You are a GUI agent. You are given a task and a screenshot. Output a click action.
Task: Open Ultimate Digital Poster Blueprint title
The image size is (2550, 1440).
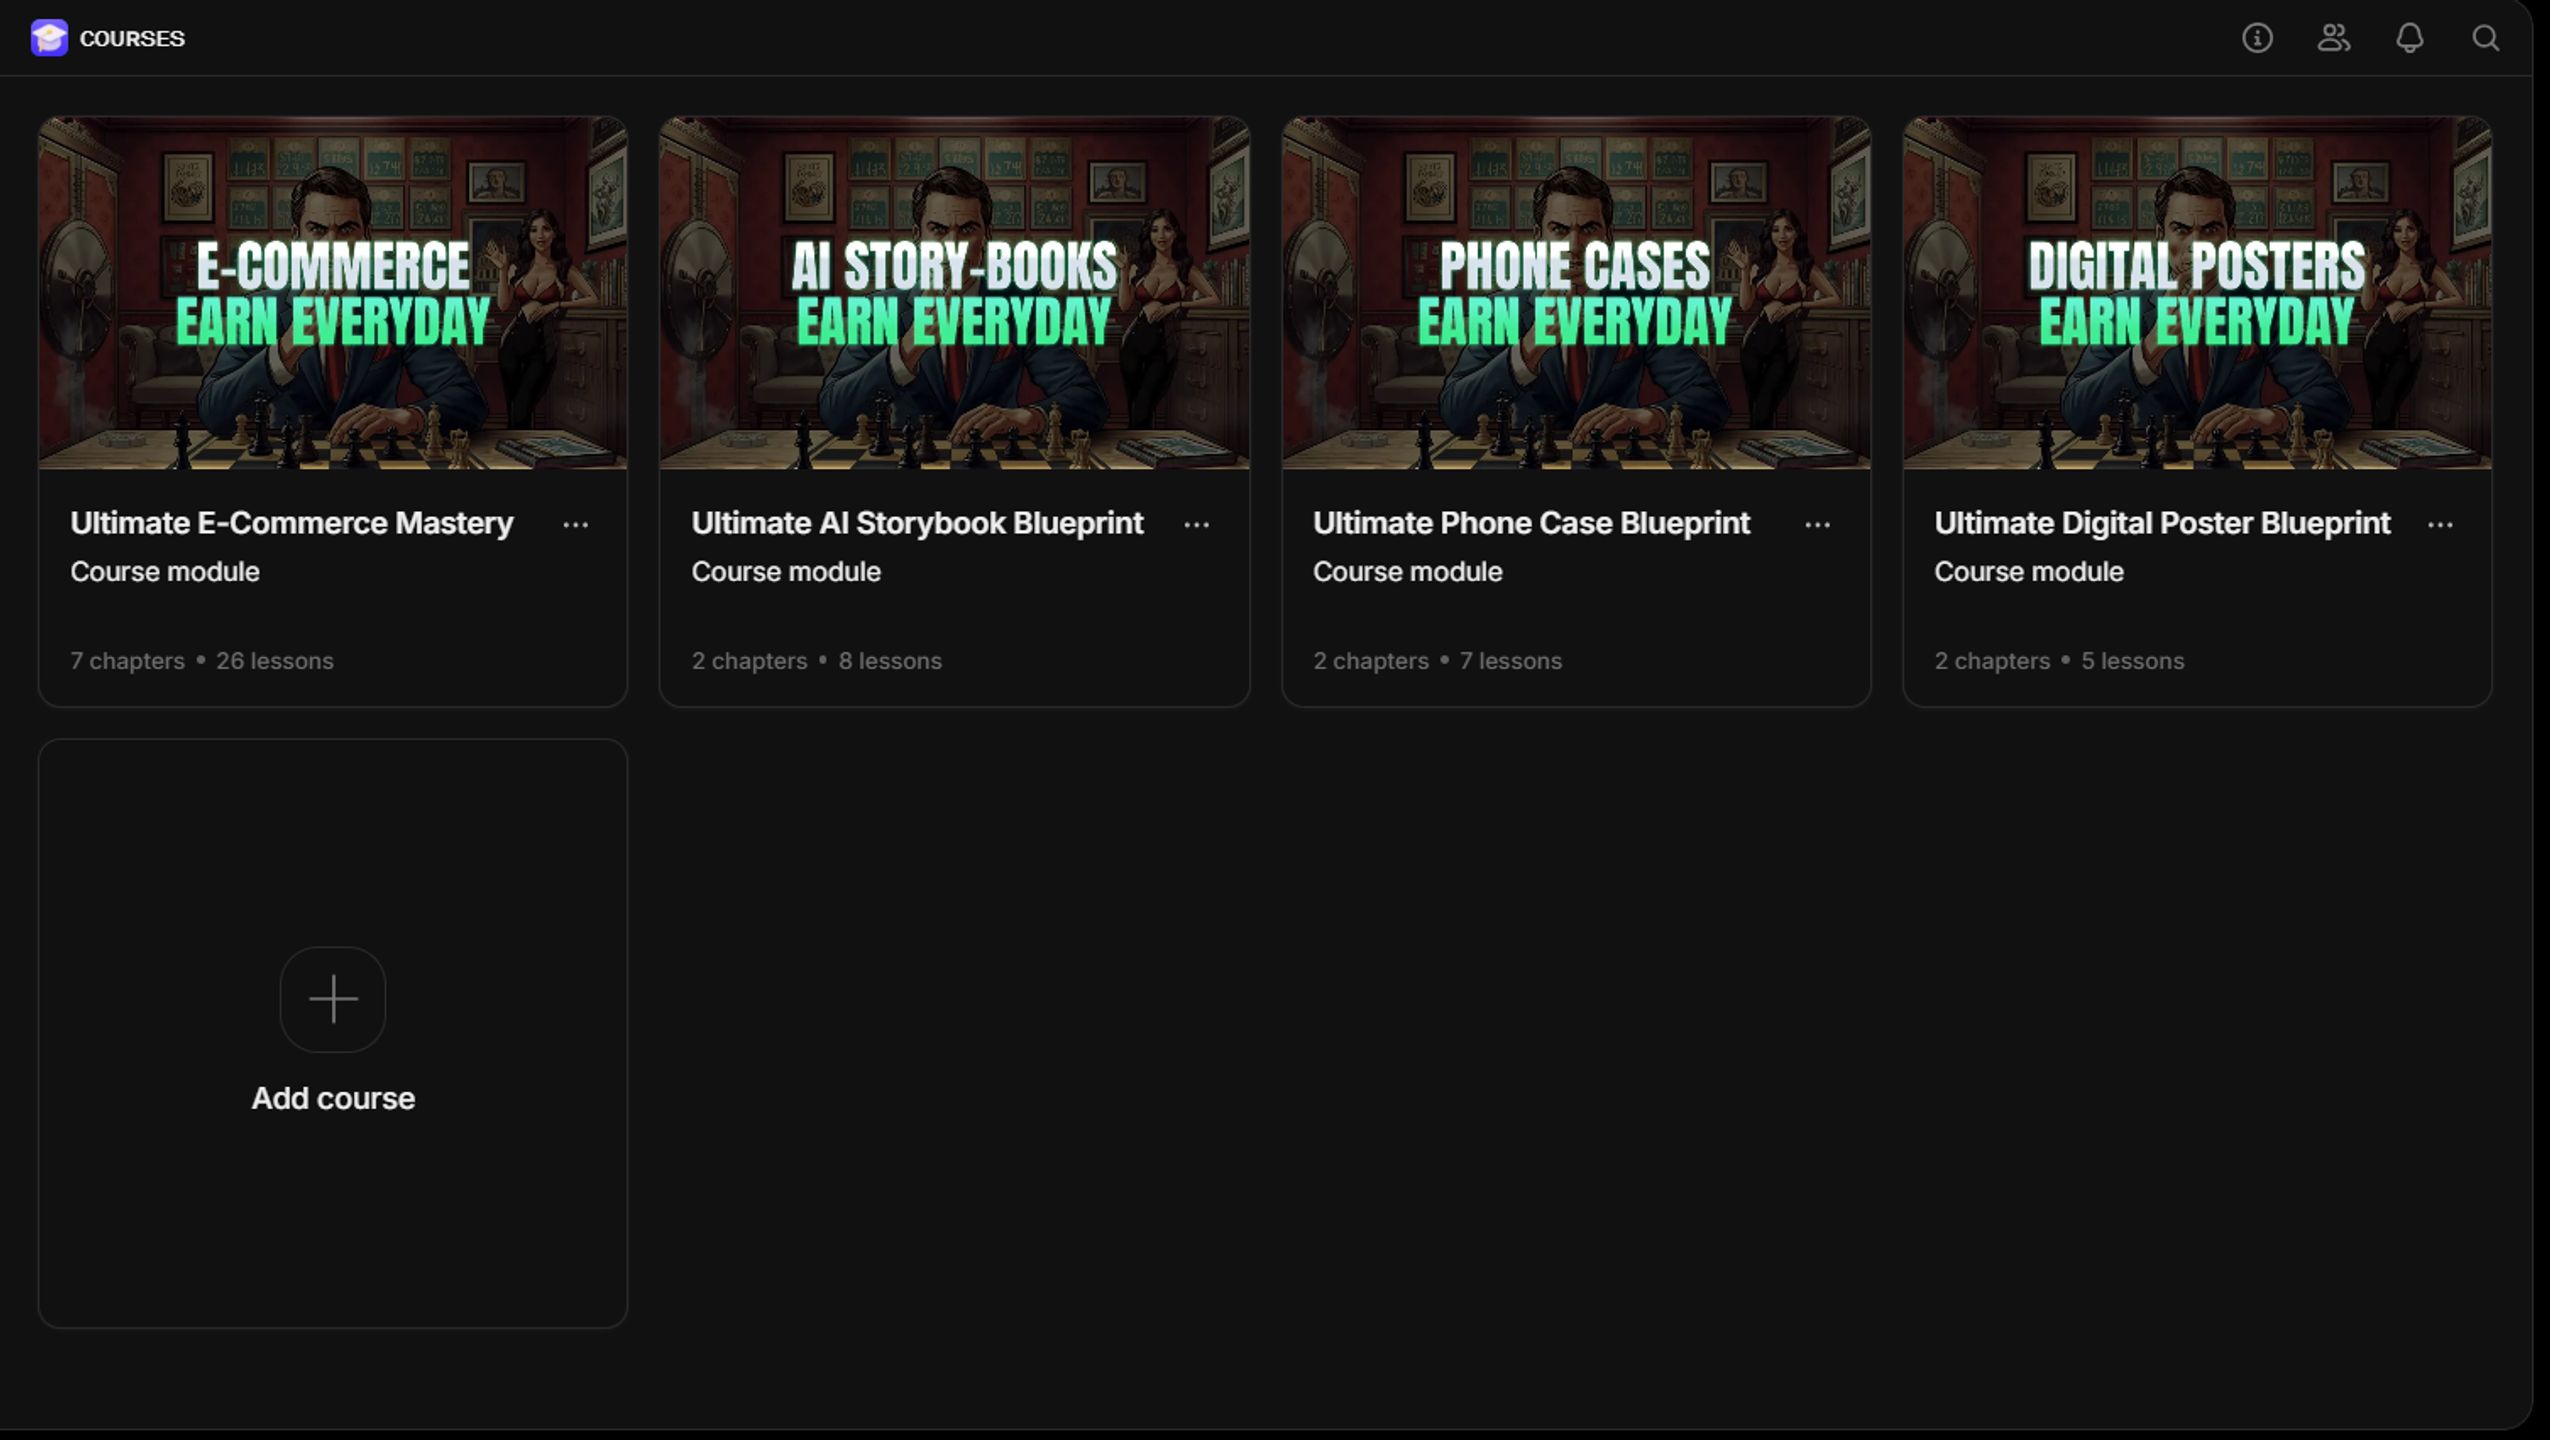point(2162,523)
